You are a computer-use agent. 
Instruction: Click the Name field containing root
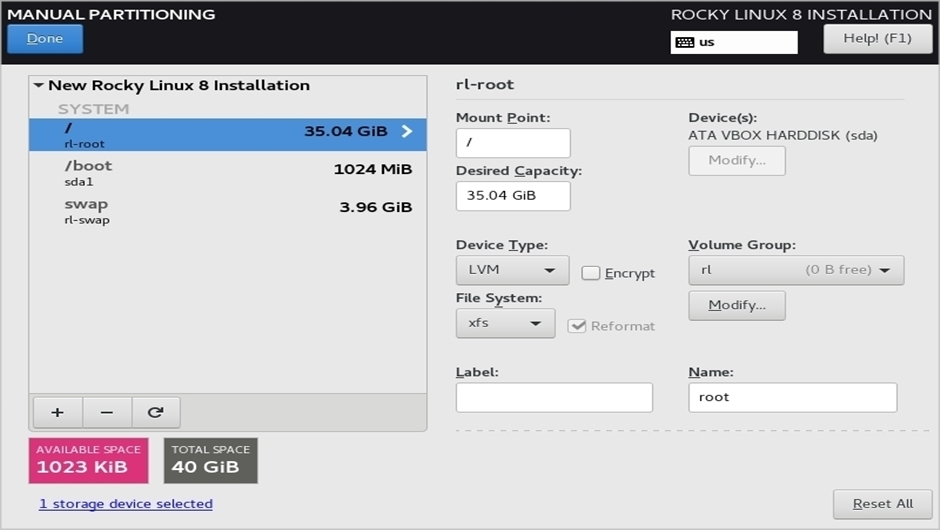[793, 398]
